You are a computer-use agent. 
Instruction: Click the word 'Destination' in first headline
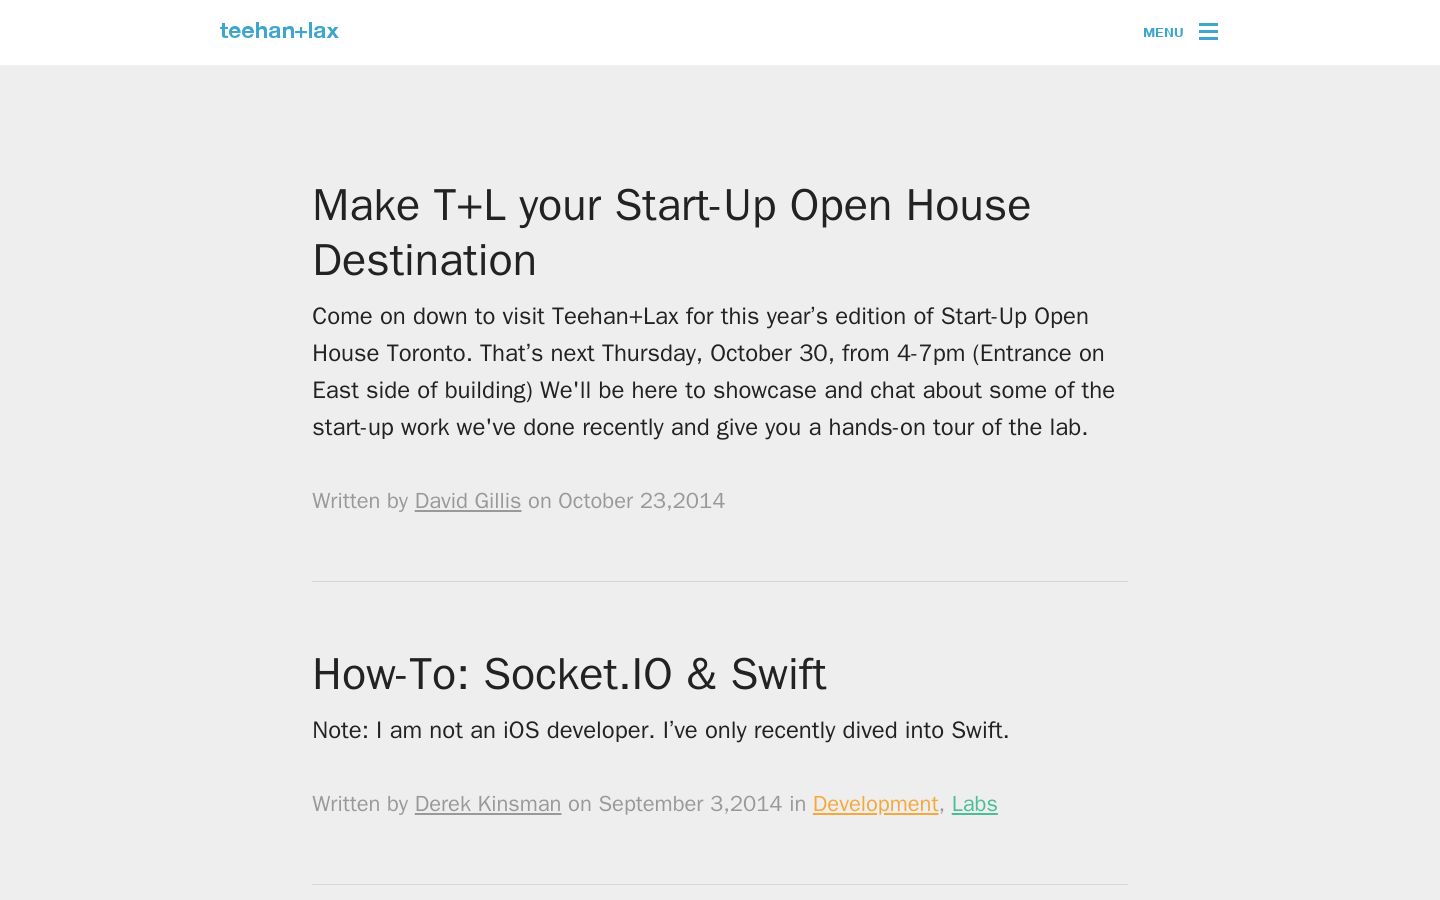[x=424, y=261]
